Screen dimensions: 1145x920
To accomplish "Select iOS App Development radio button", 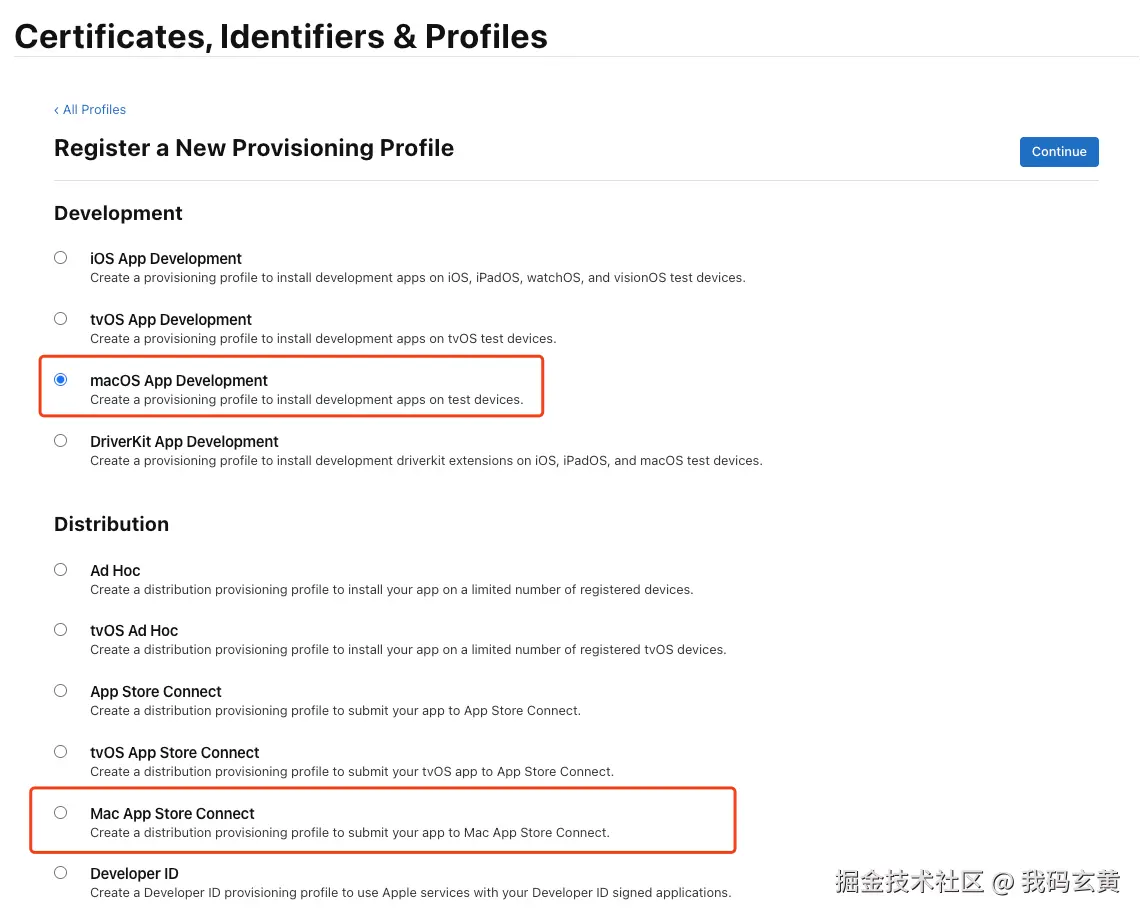I will point(61,258).
